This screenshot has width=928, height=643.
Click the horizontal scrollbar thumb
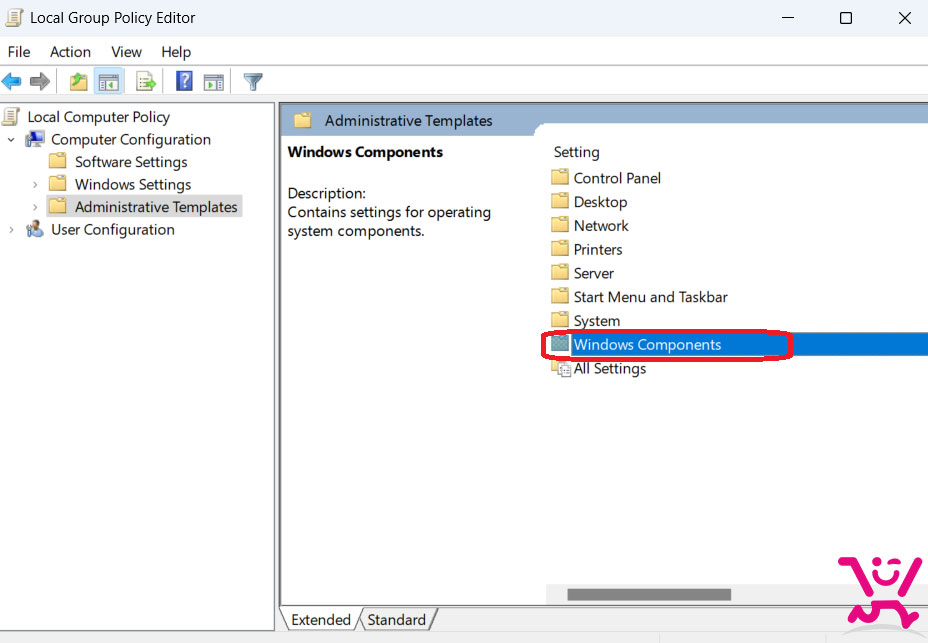tap(649, 594)
